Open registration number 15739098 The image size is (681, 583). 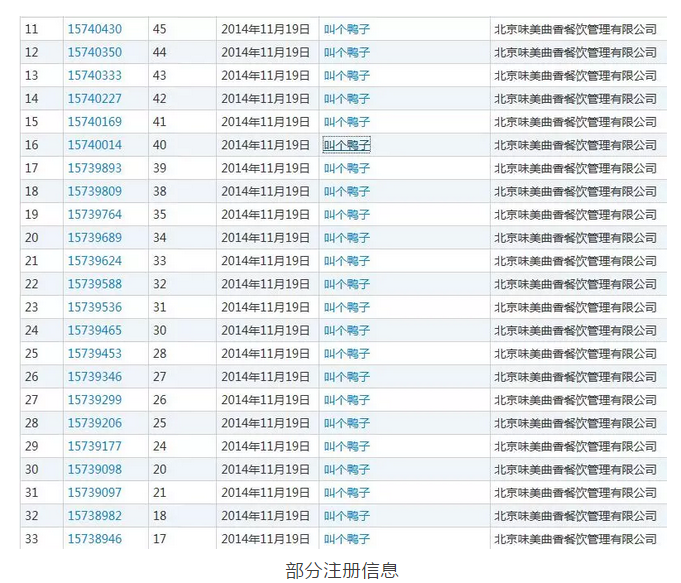tap(94, 470)
